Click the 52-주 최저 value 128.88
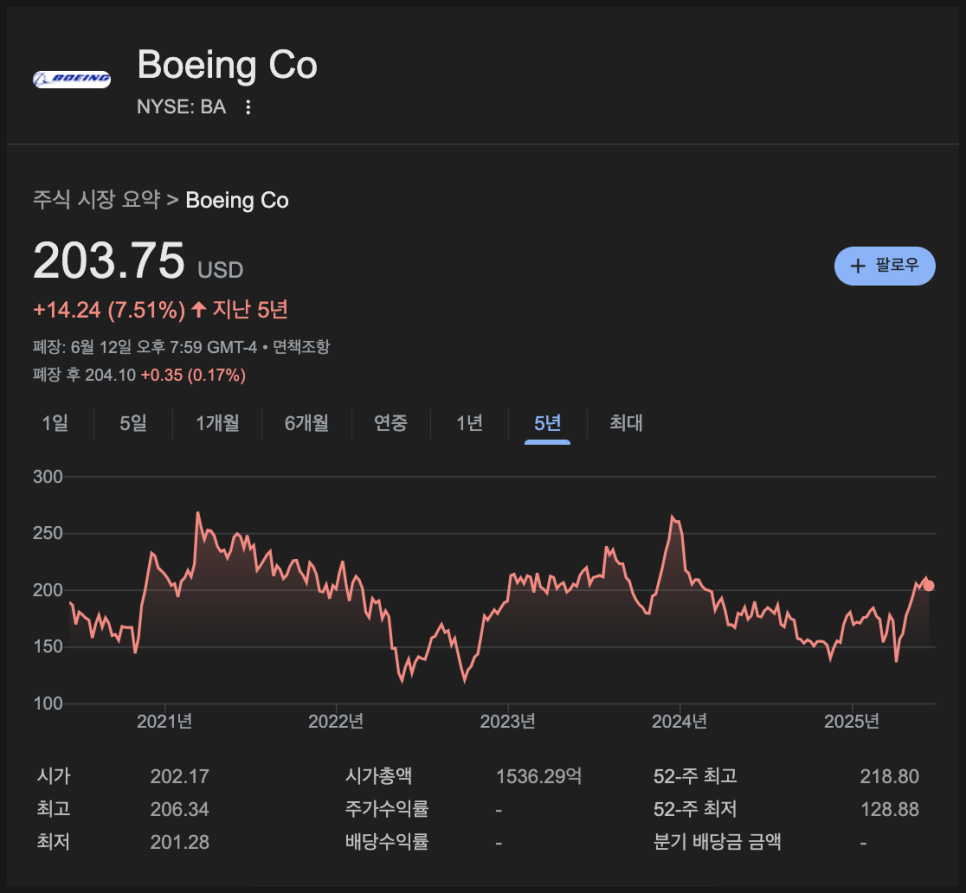 click(x=889, y=809)
